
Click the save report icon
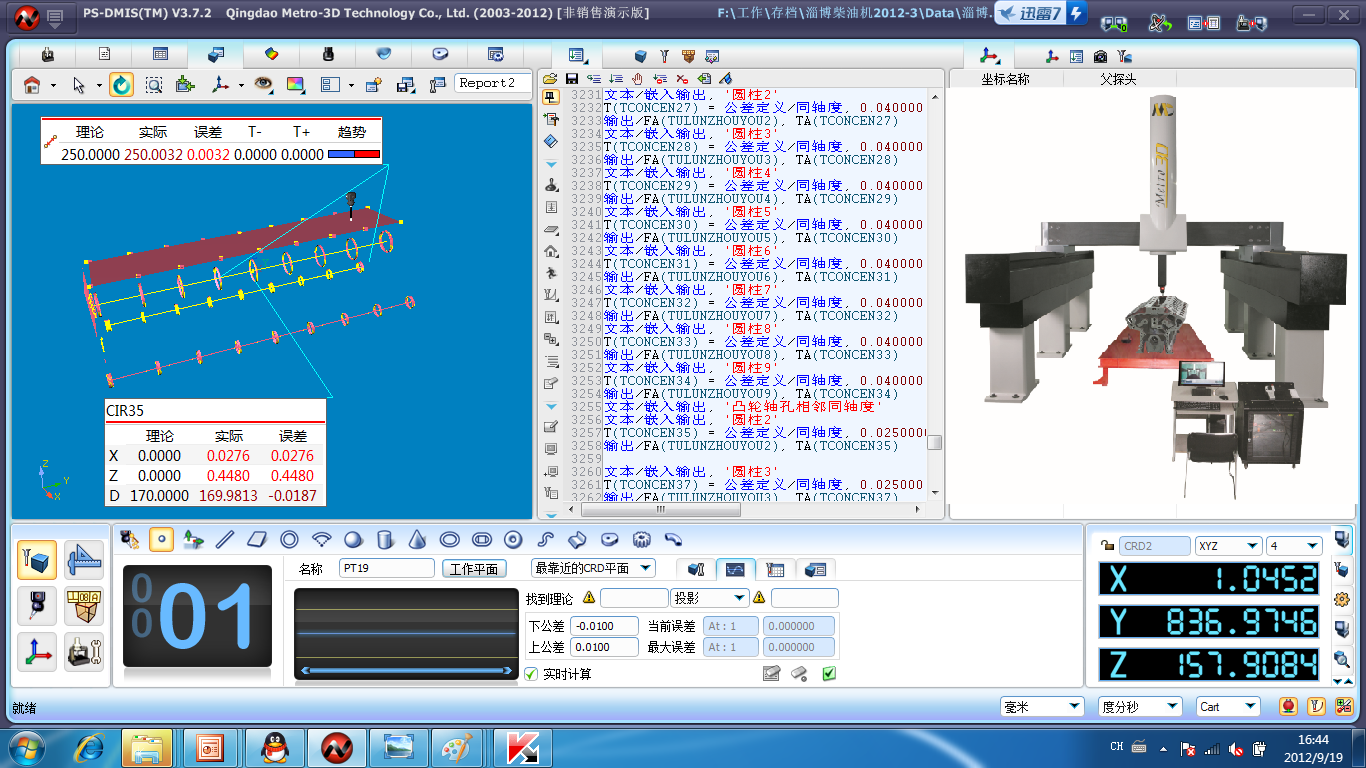pyautogui.click(x=405, y=85)
